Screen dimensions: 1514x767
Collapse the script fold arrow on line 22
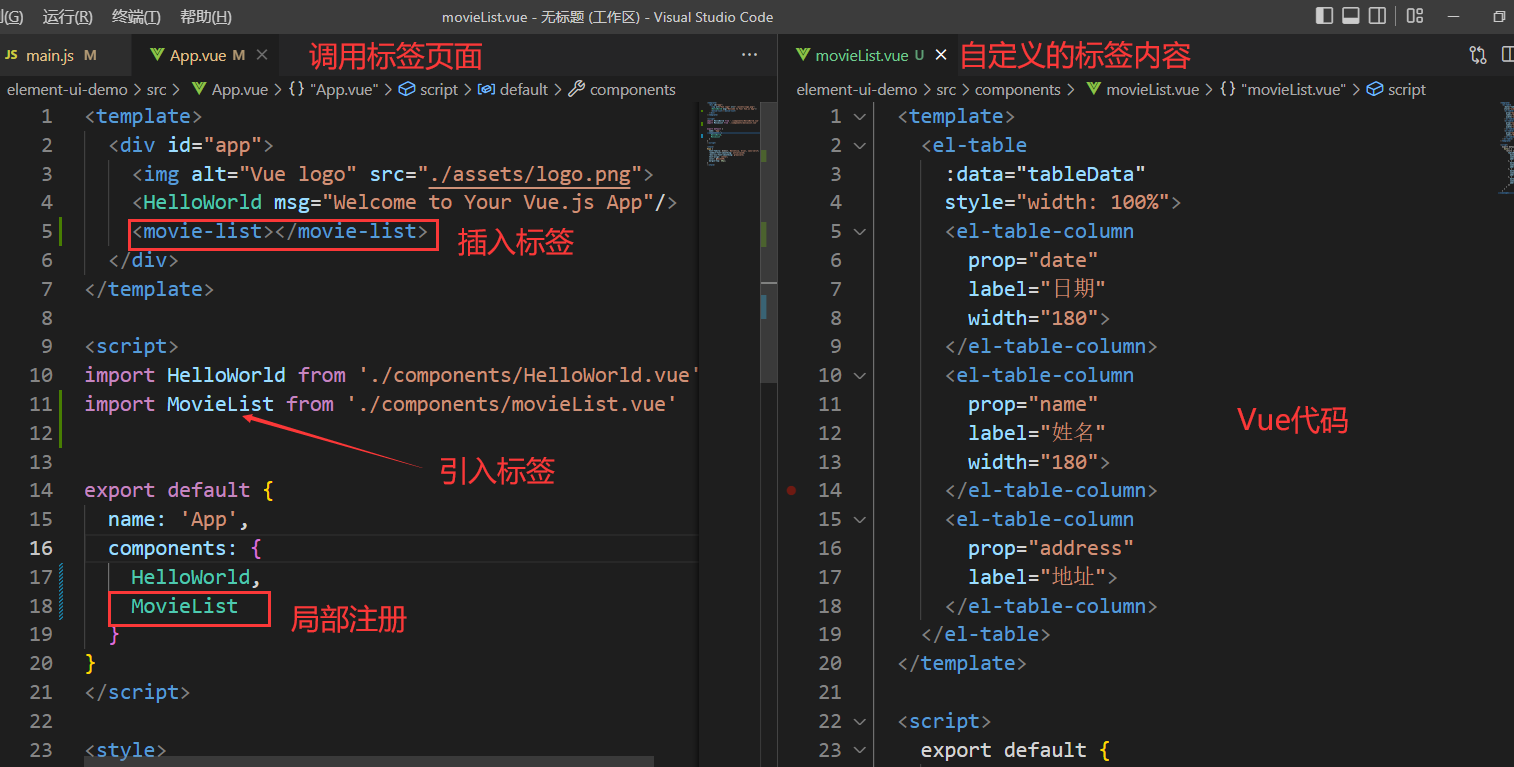(859, 722)
